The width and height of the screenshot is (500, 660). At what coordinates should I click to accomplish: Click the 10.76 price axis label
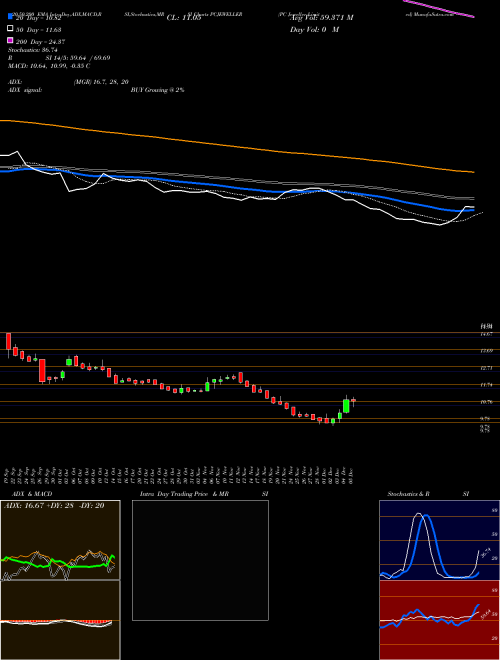coord(487,402)
